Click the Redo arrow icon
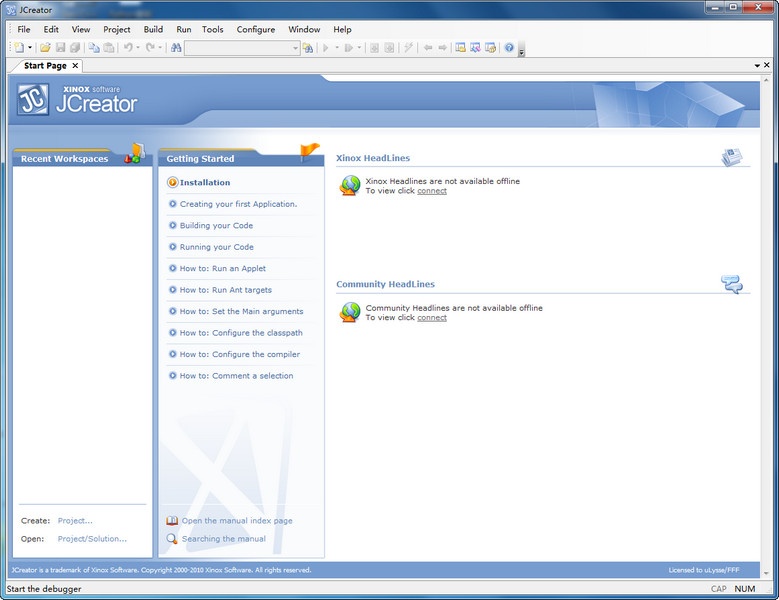 pyautogui.click(x=150, y=48)
